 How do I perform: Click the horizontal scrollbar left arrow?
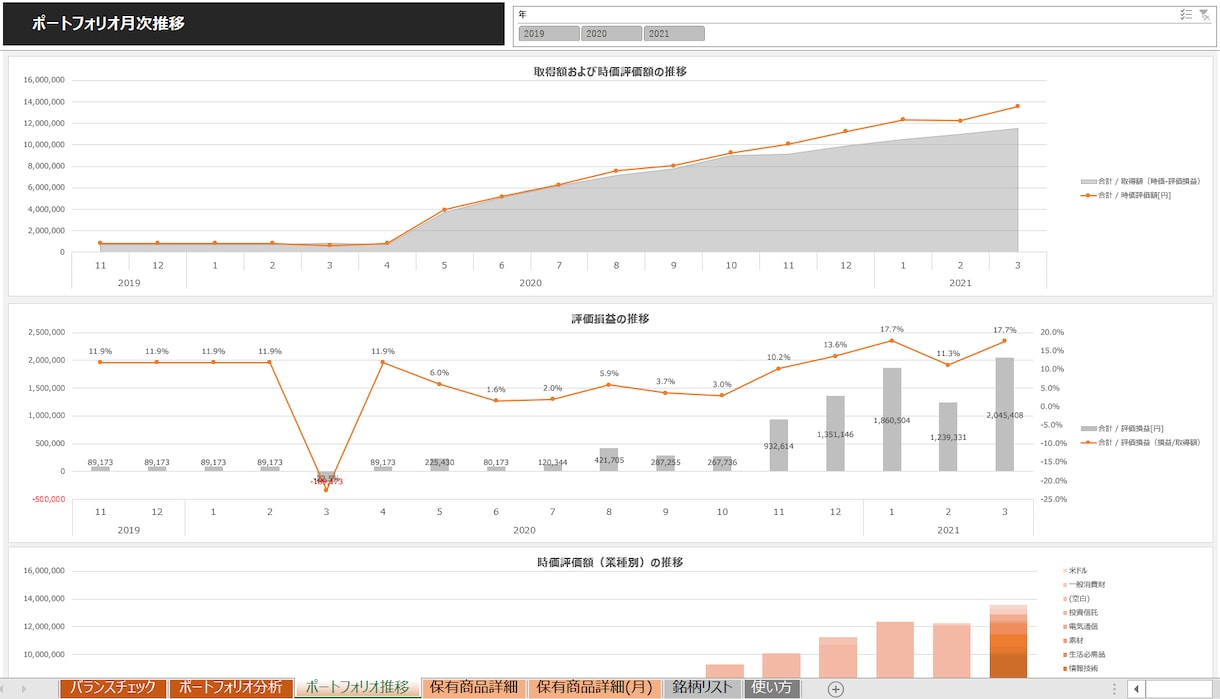[1136, 688]
